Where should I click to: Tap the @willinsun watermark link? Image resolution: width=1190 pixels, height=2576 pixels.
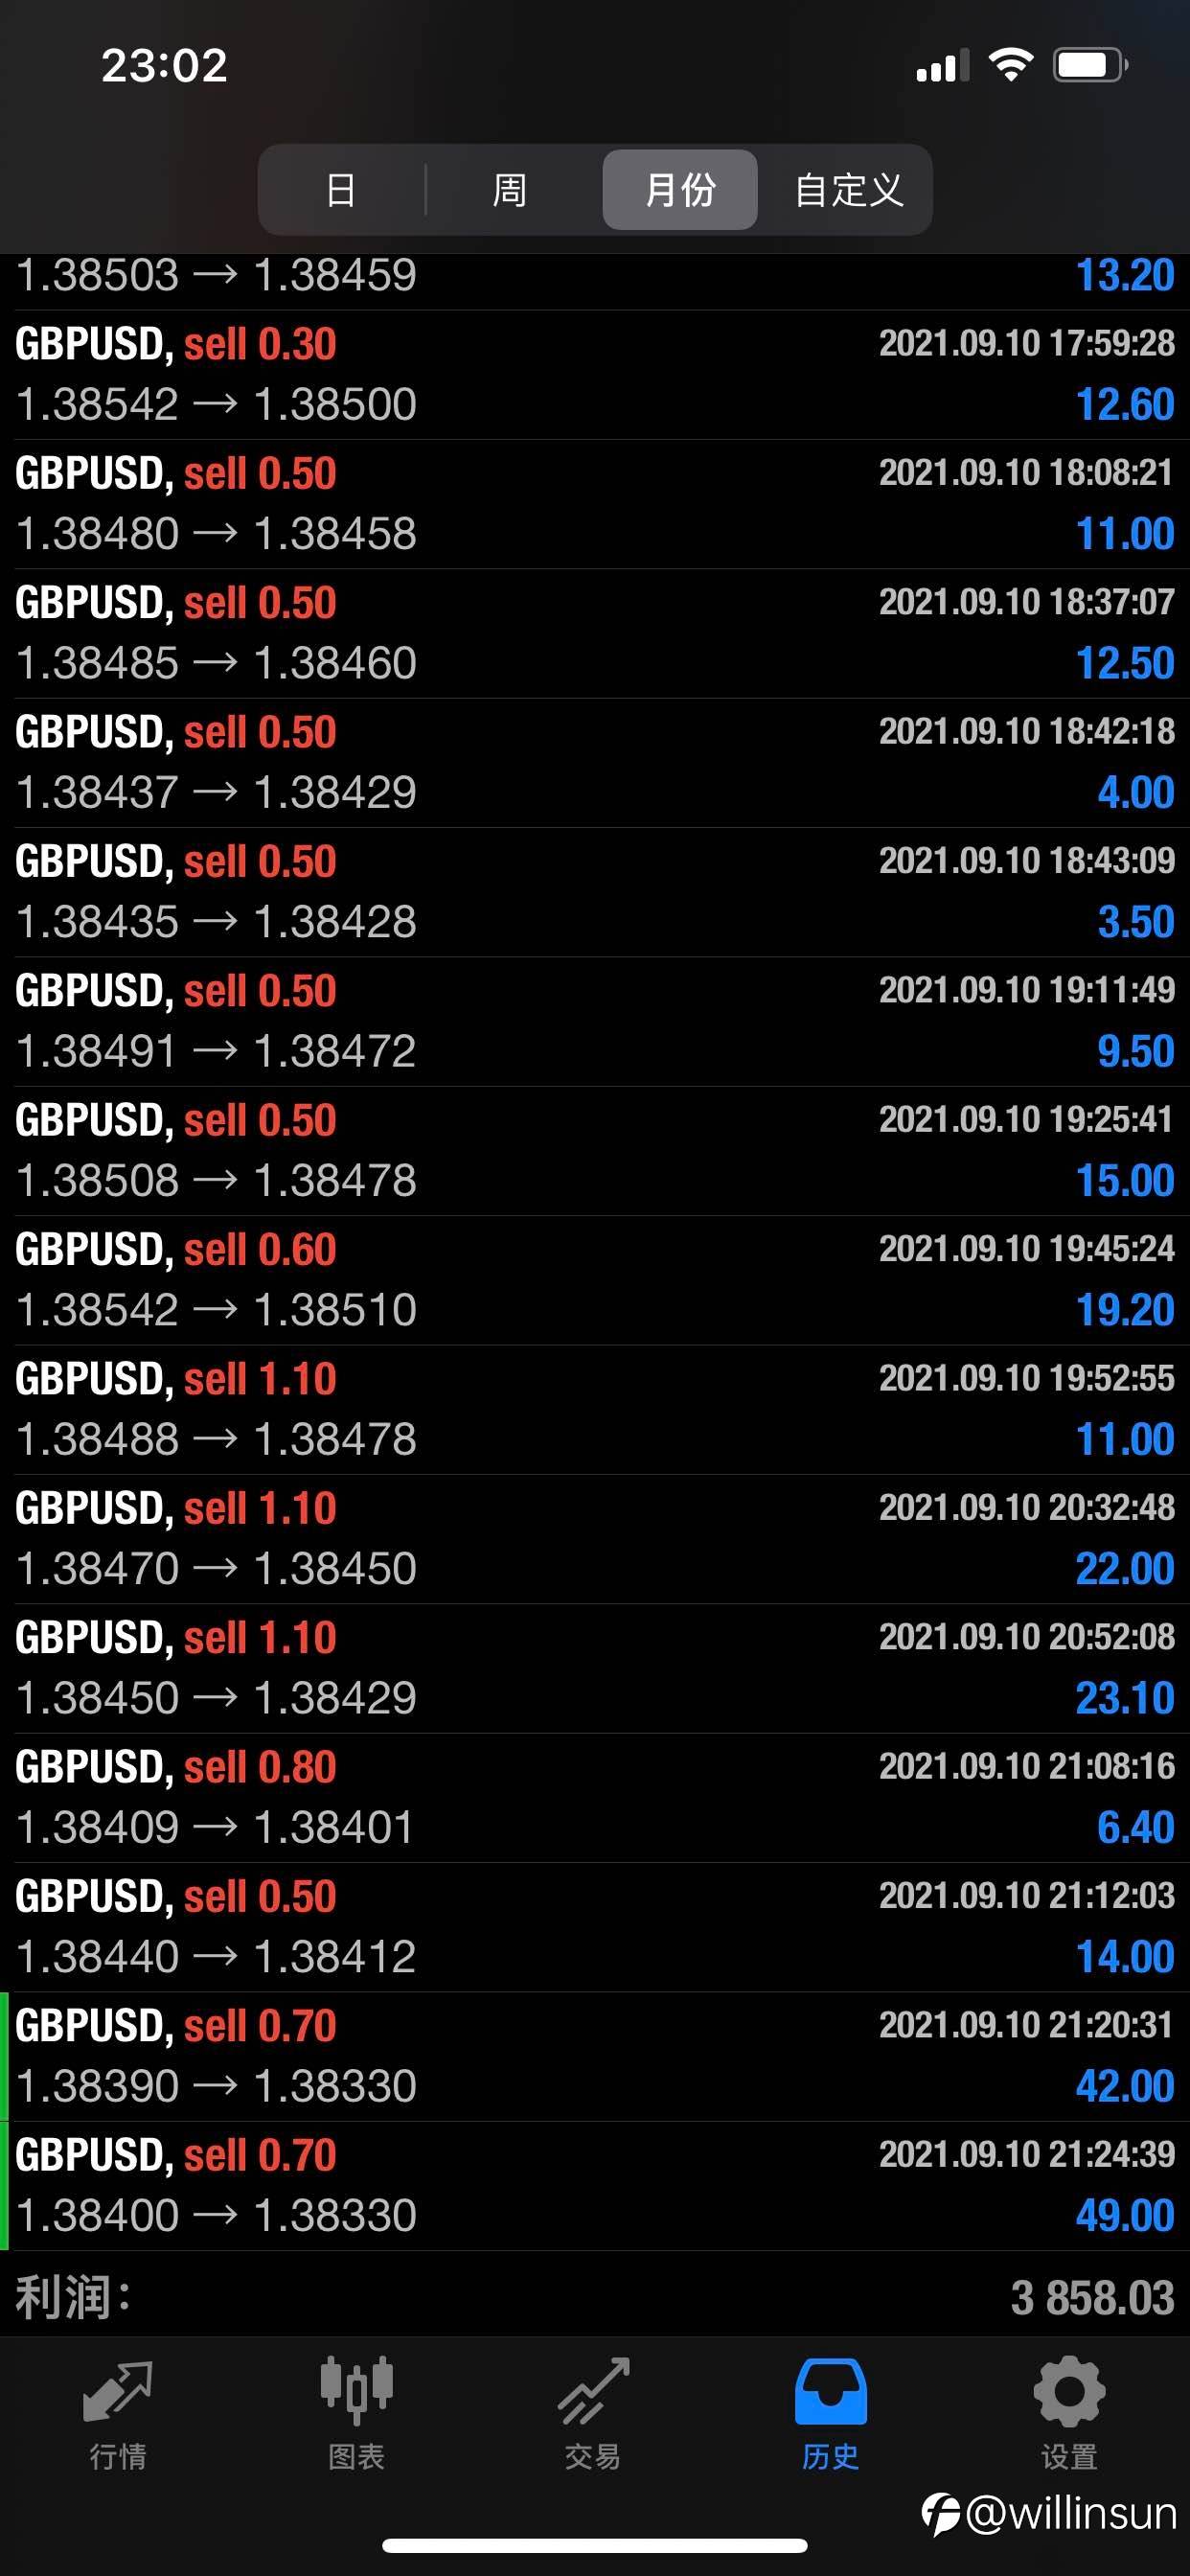click(1050, 2513)
